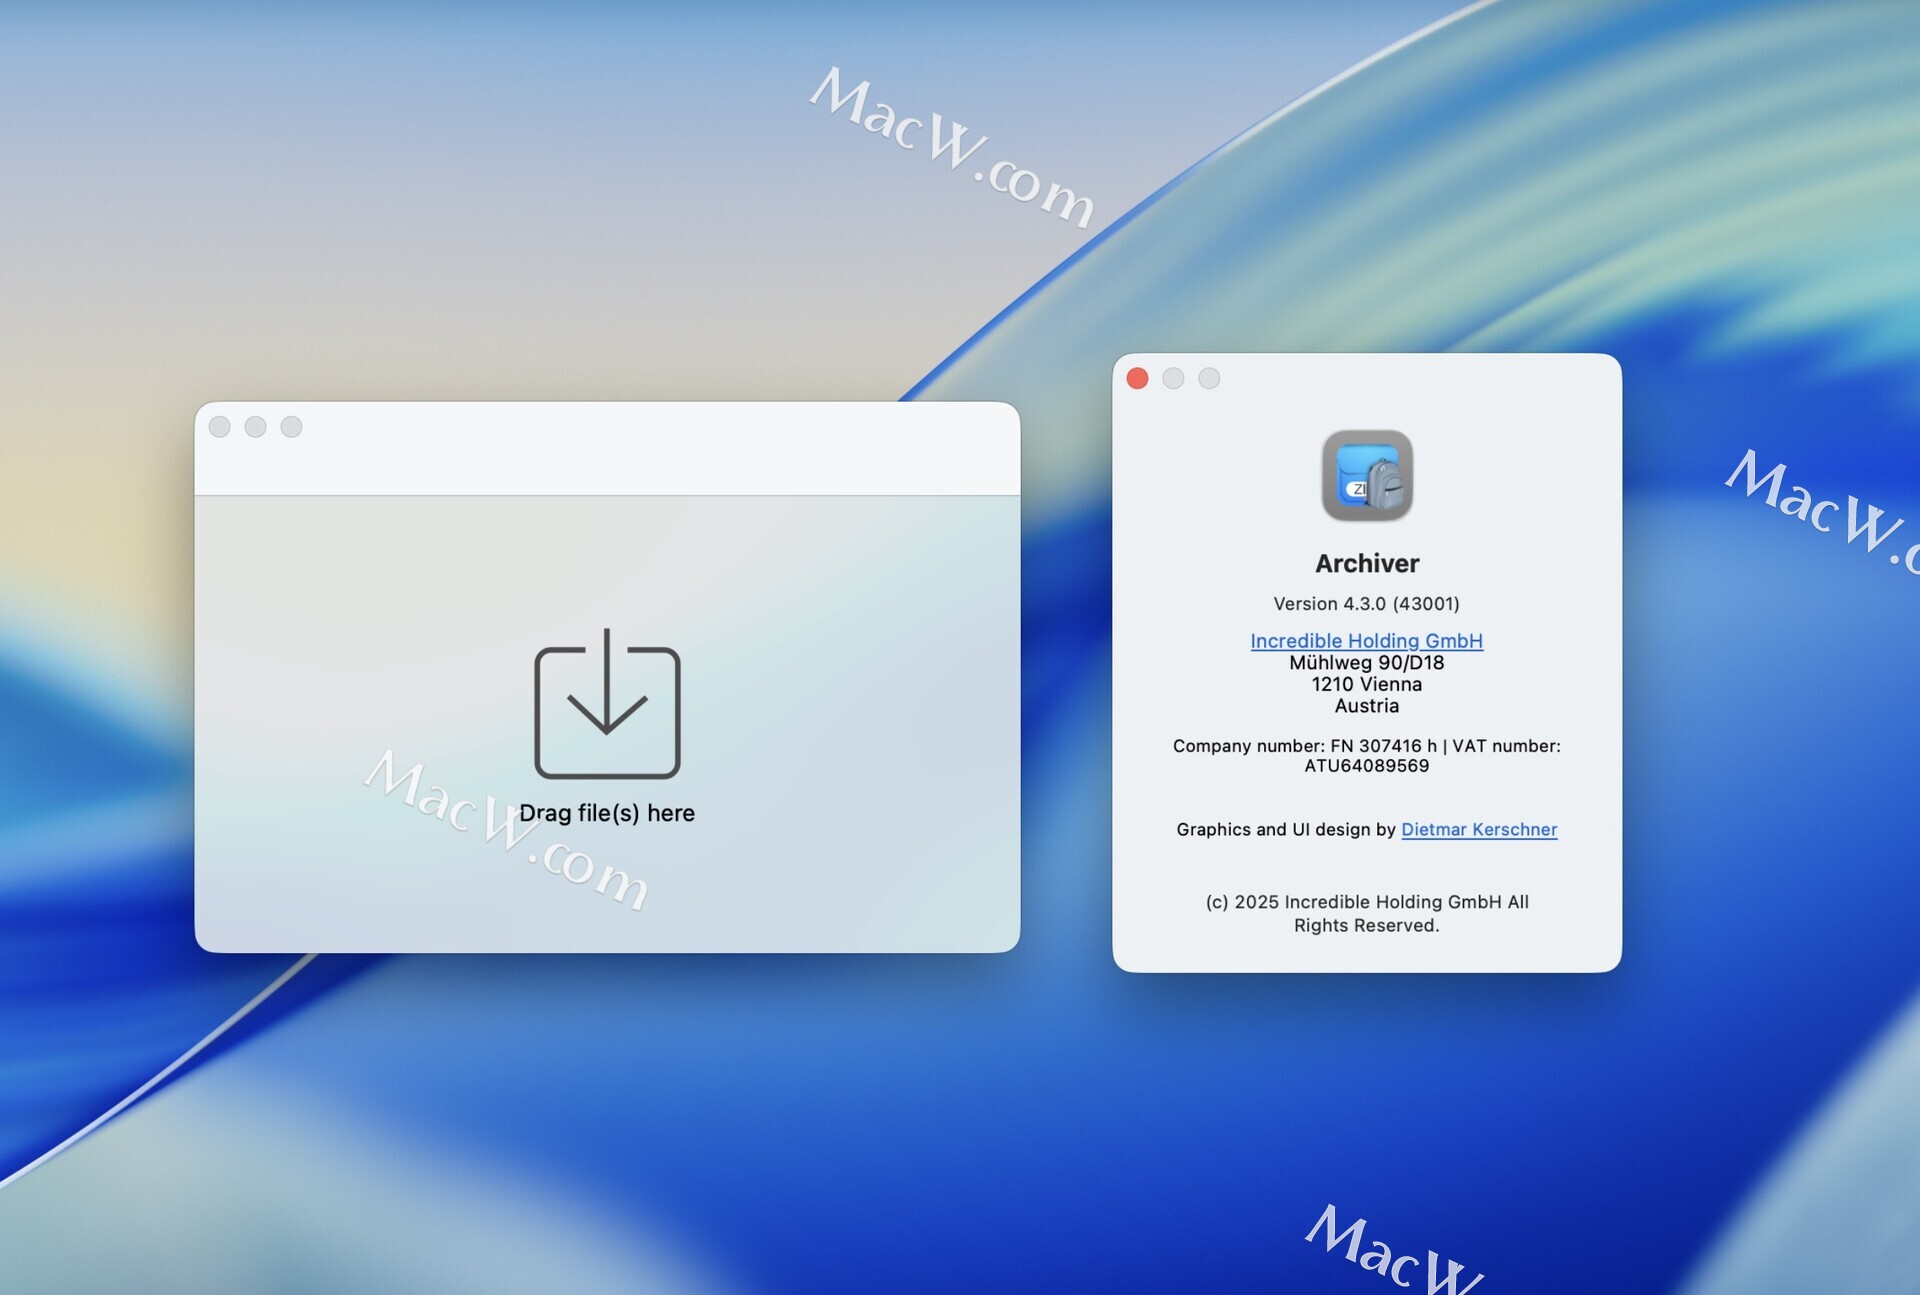Viewport: 1920px width, 1295px height.
Task: Click the 'Company number: FN 307416 h' text
Action: [x=1304, y=746]
